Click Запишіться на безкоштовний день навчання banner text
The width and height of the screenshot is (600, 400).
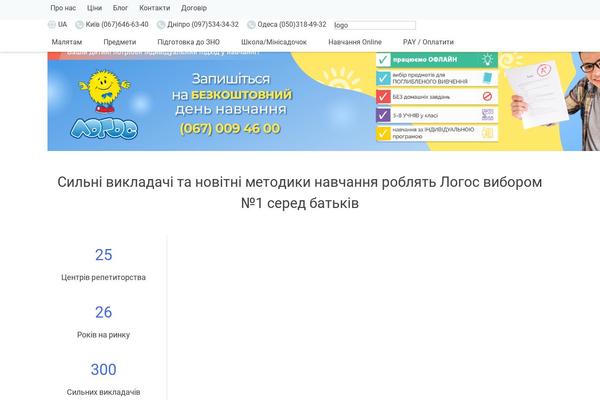coord(231,94)
